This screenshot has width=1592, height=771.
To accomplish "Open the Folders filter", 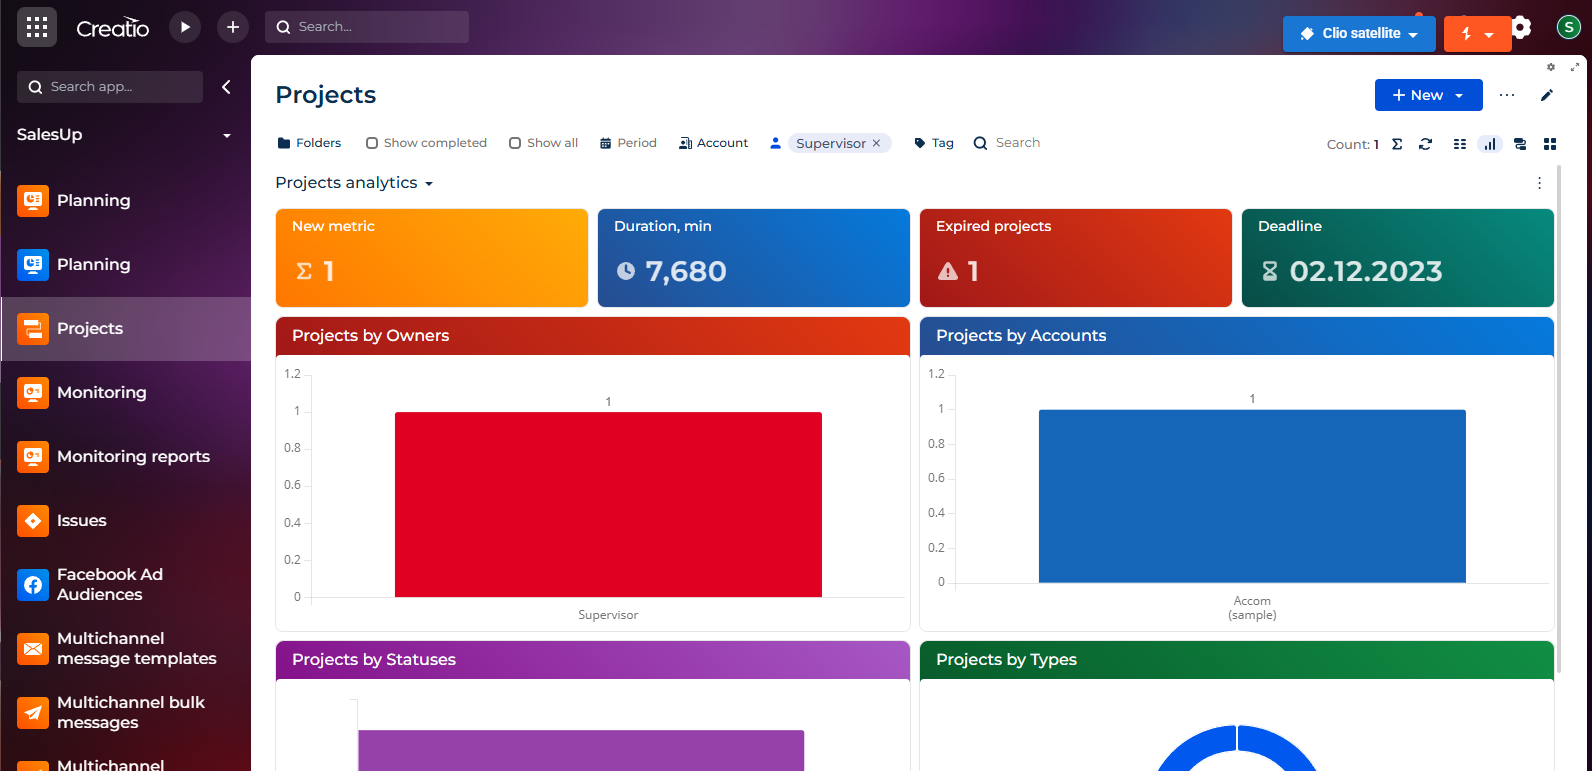I will click(x=309, y=143).
